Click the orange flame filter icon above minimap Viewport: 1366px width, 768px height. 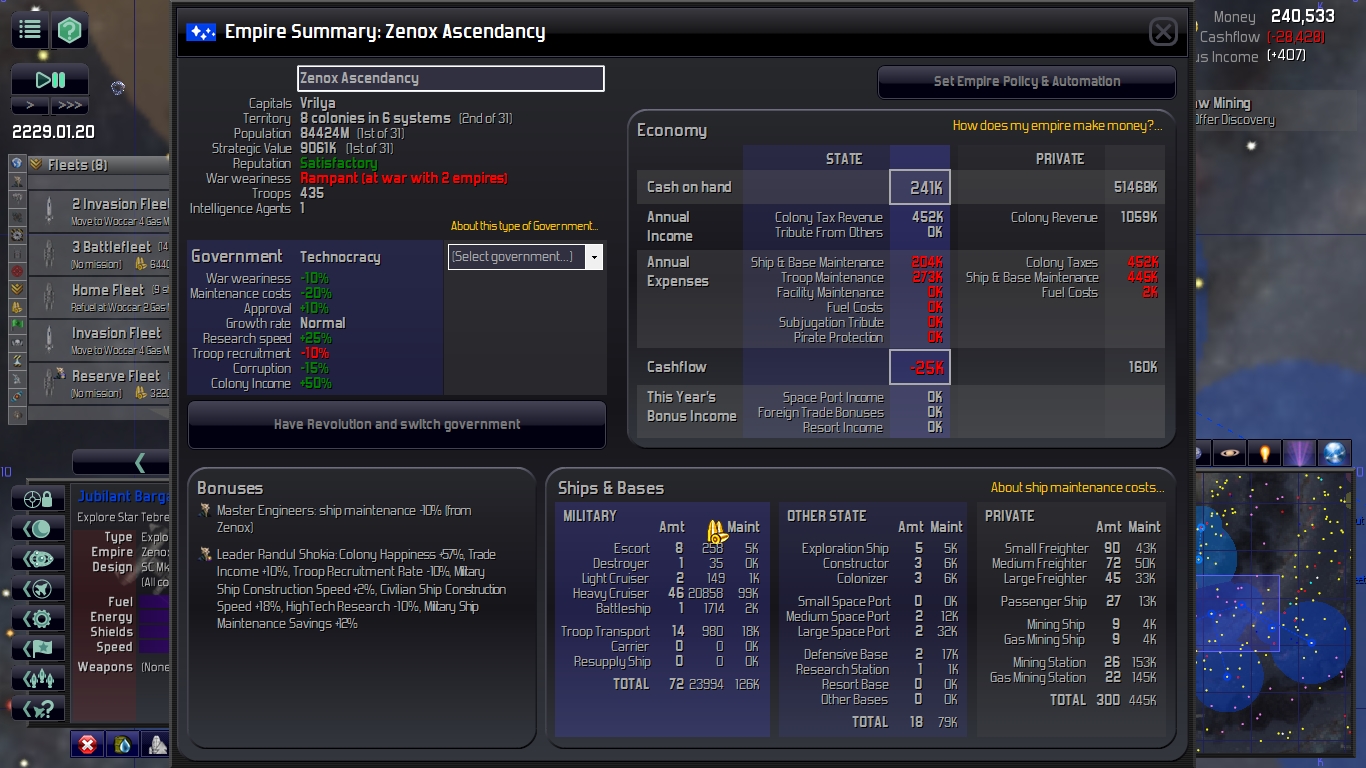pos(1265,453)
